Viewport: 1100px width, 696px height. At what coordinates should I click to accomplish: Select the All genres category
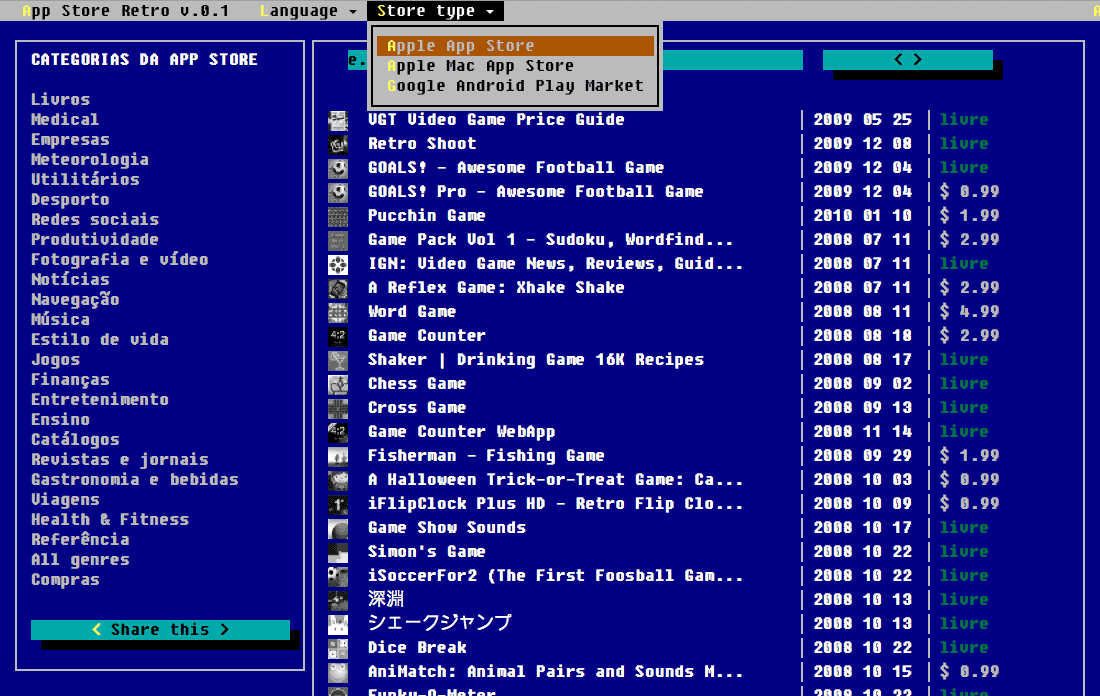[x=80, y=560]
